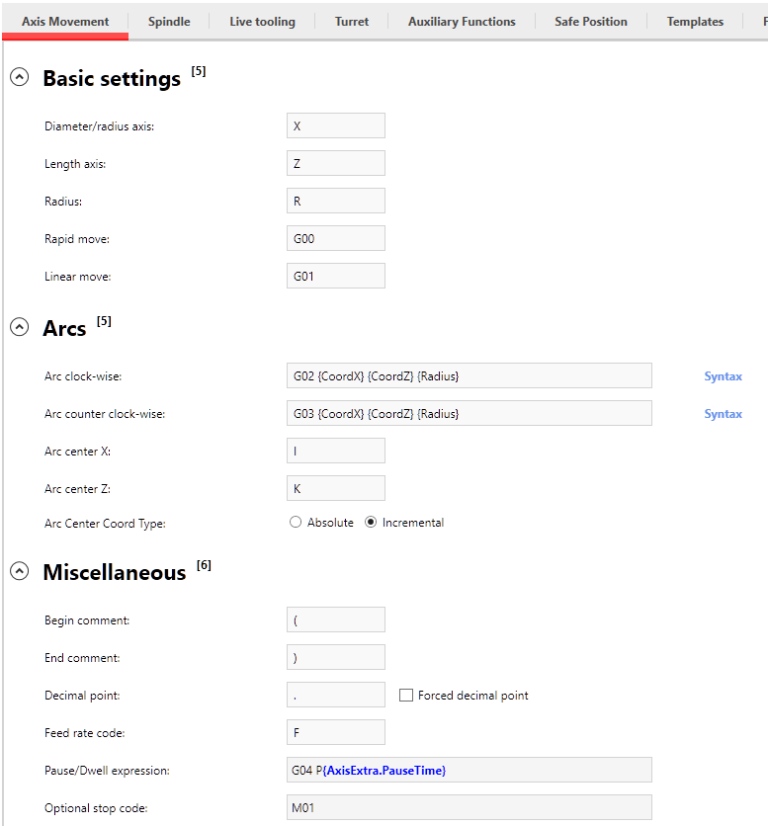Open the Turret tab
The width and height of the screenshot is (768, 826).
point(351,22)
